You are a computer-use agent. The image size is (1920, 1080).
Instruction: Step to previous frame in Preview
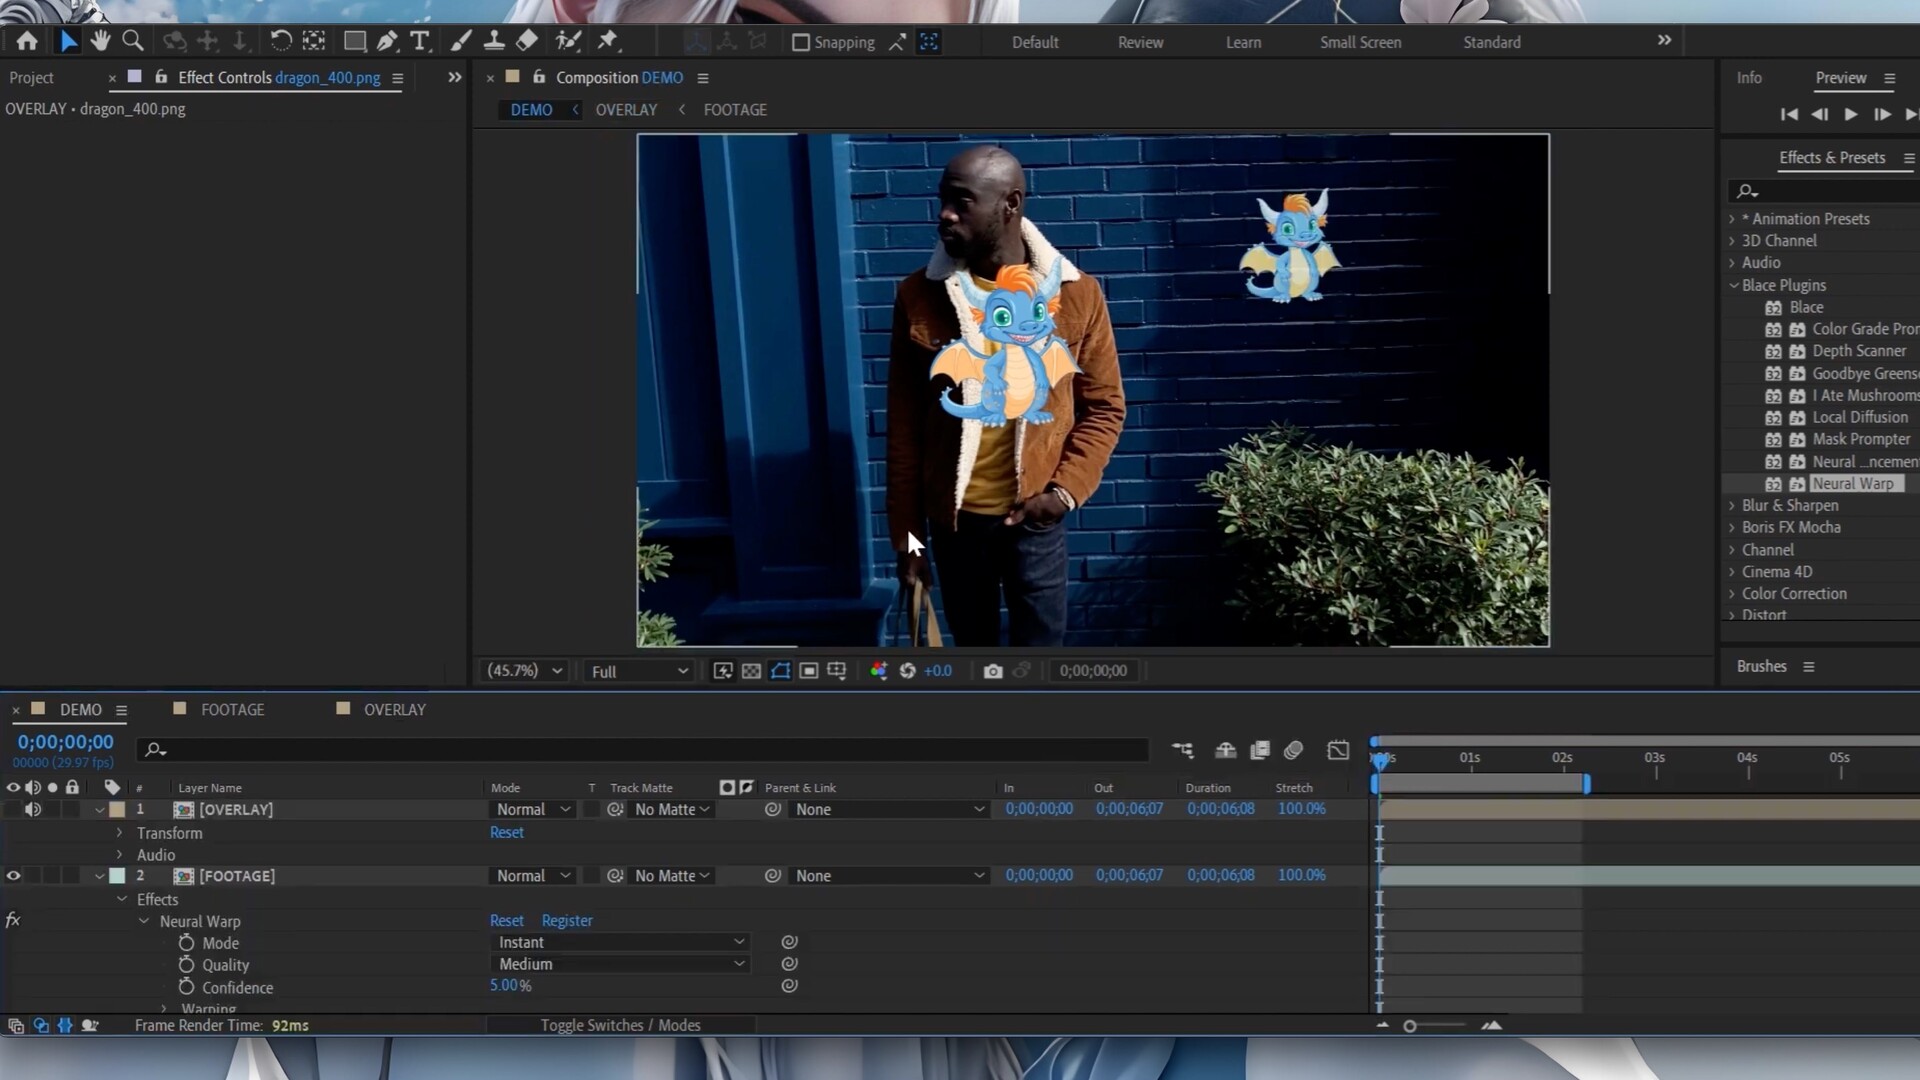pyautogui.click(x=1820, y=114)
